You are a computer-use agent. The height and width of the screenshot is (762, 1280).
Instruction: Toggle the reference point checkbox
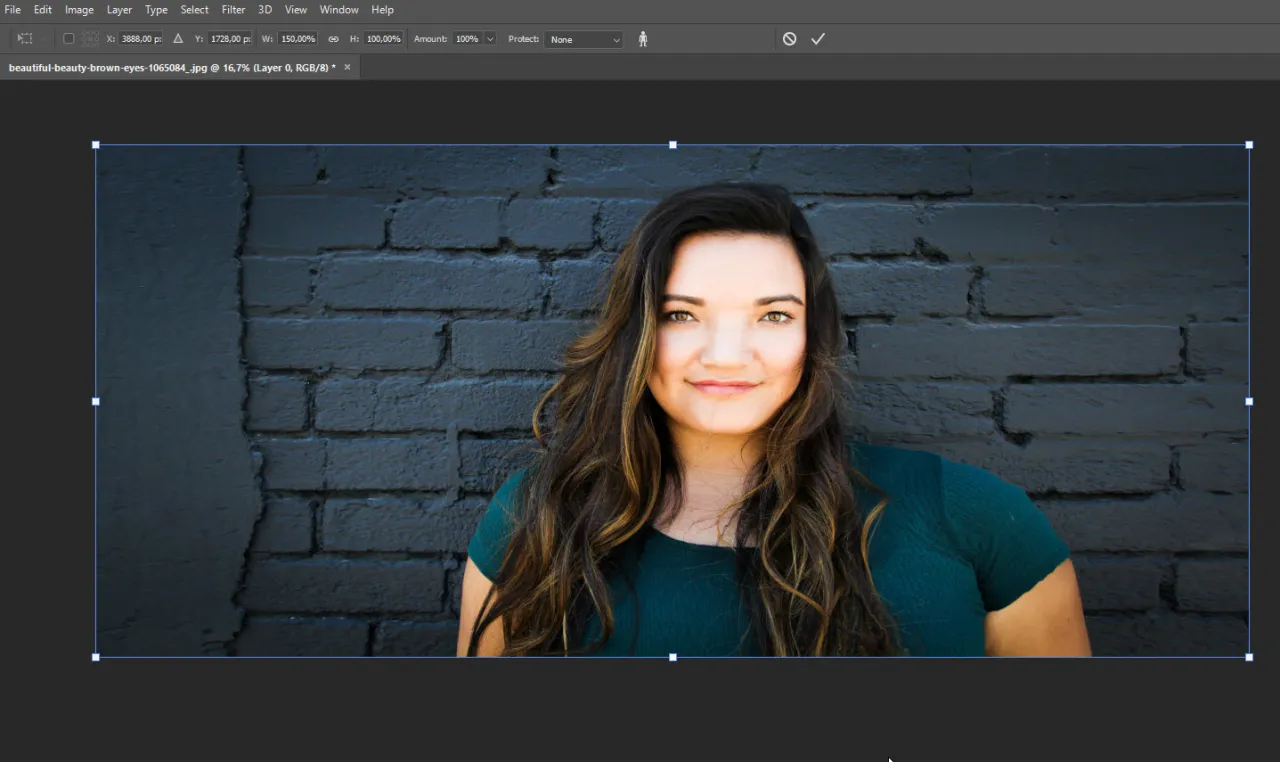pos(68,38)
